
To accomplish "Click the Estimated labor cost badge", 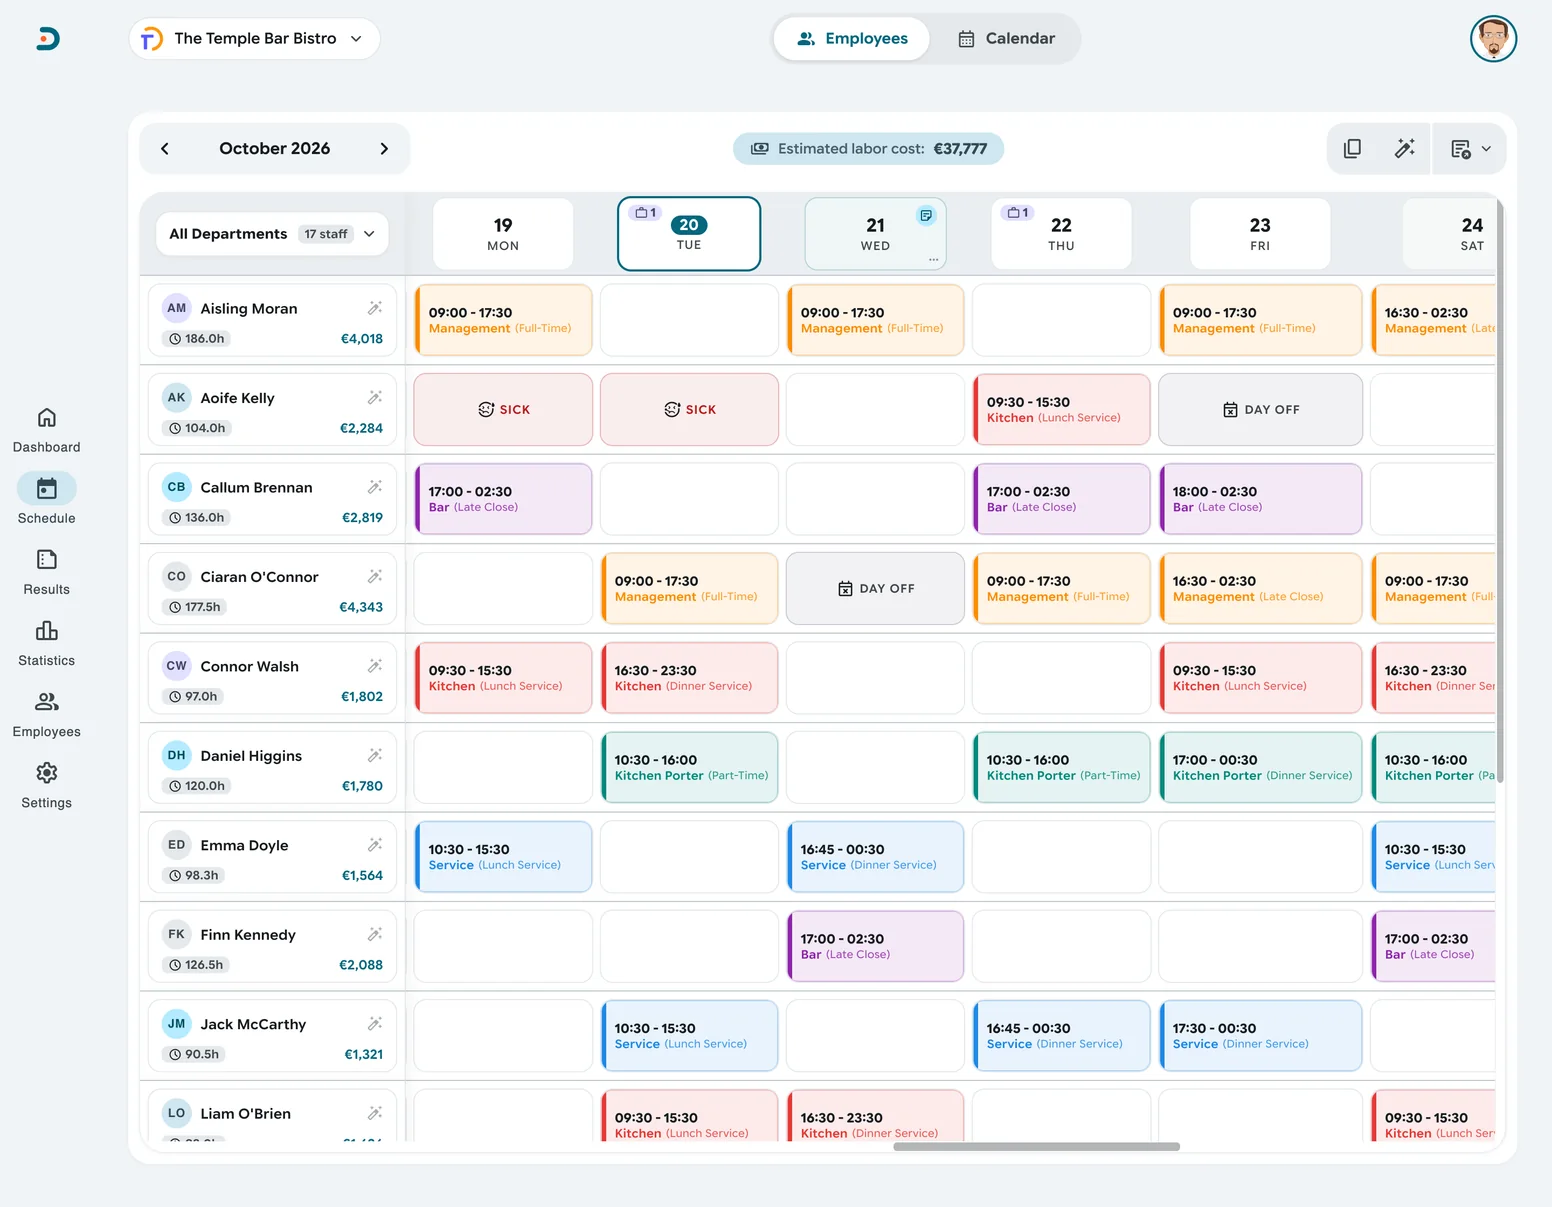I will tap(868, 149).
